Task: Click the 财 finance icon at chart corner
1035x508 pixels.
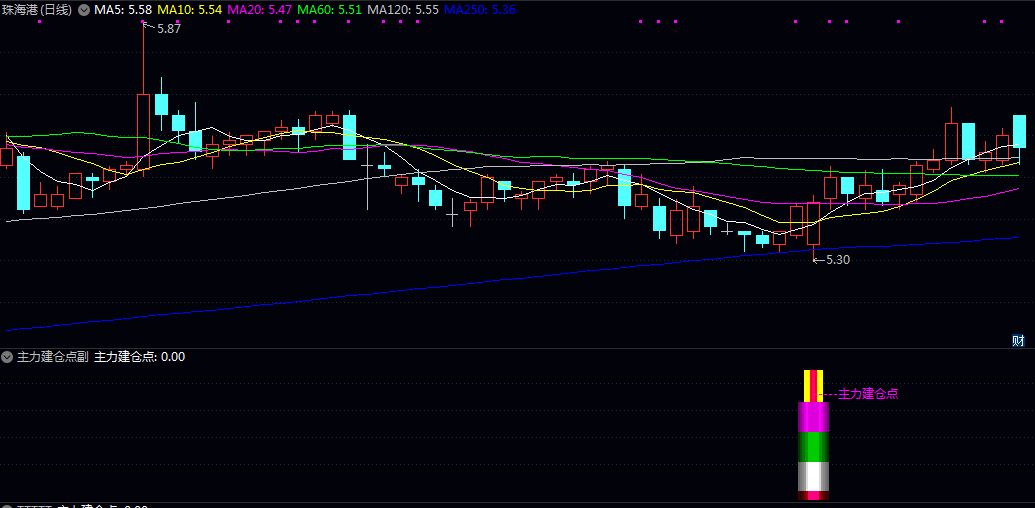Action: 1018,340
